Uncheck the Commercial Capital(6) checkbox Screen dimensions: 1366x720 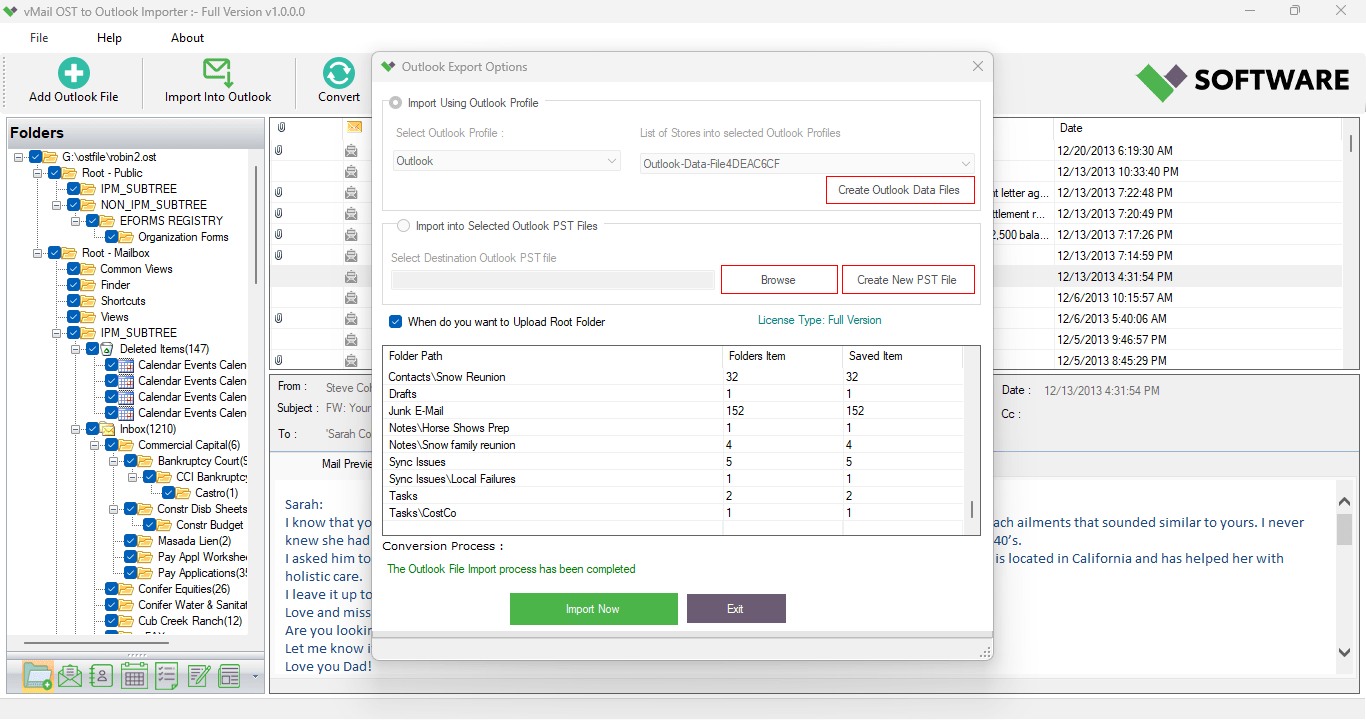(112, 445)
